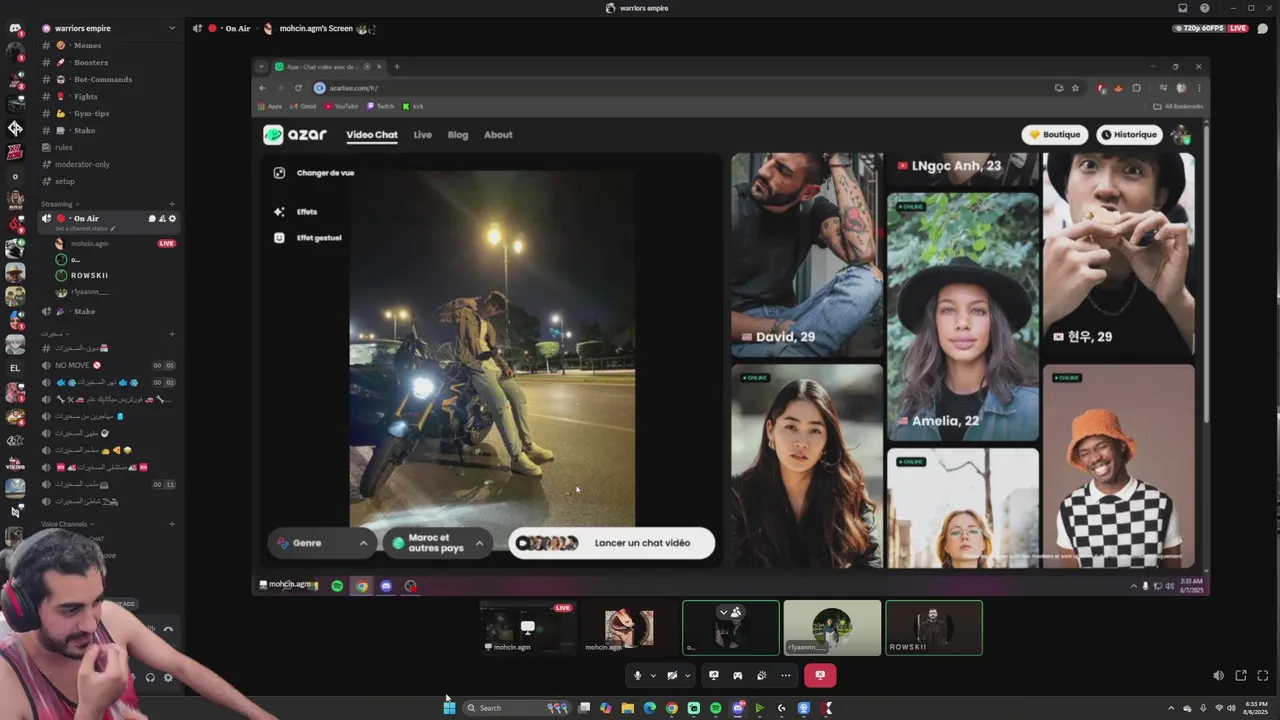1280x720 pixels.
Task: Add channel to Voice Channels category
Action: pyautogui.click(x=172, y=524)
